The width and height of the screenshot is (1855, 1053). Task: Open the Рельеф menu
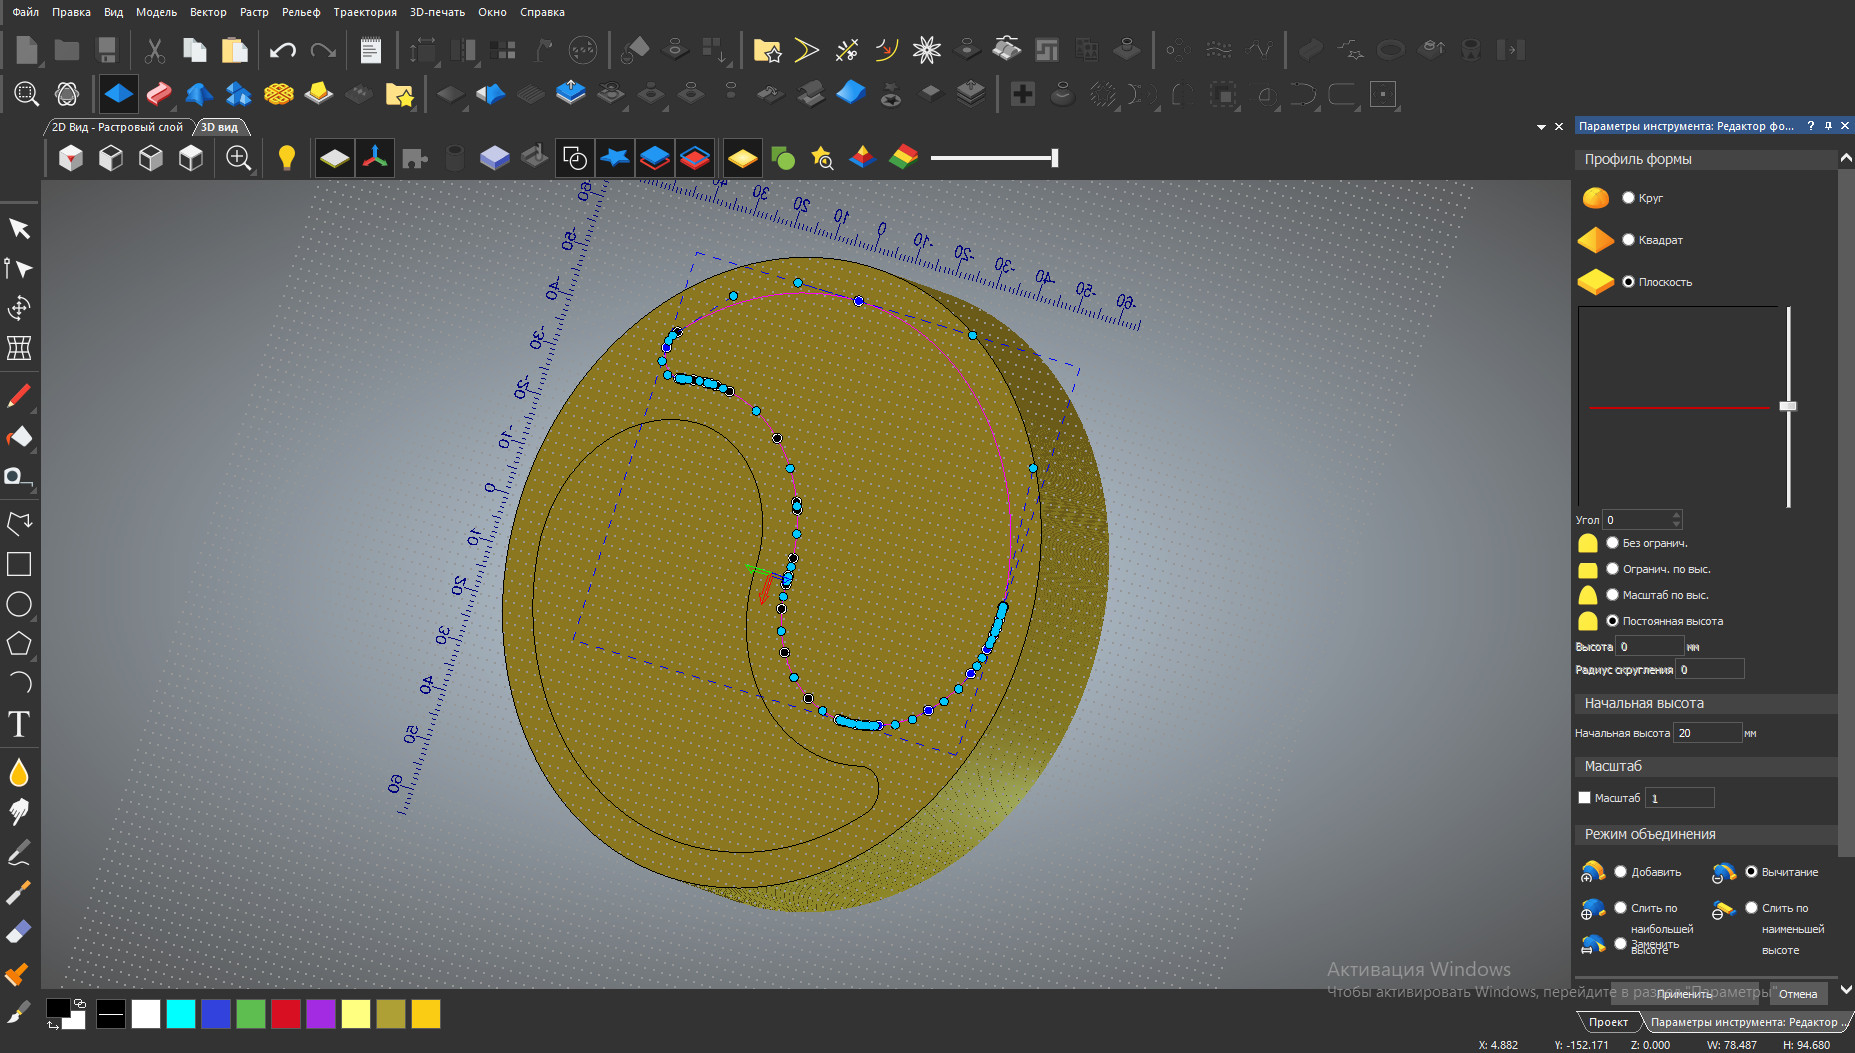tap(300, 12)
